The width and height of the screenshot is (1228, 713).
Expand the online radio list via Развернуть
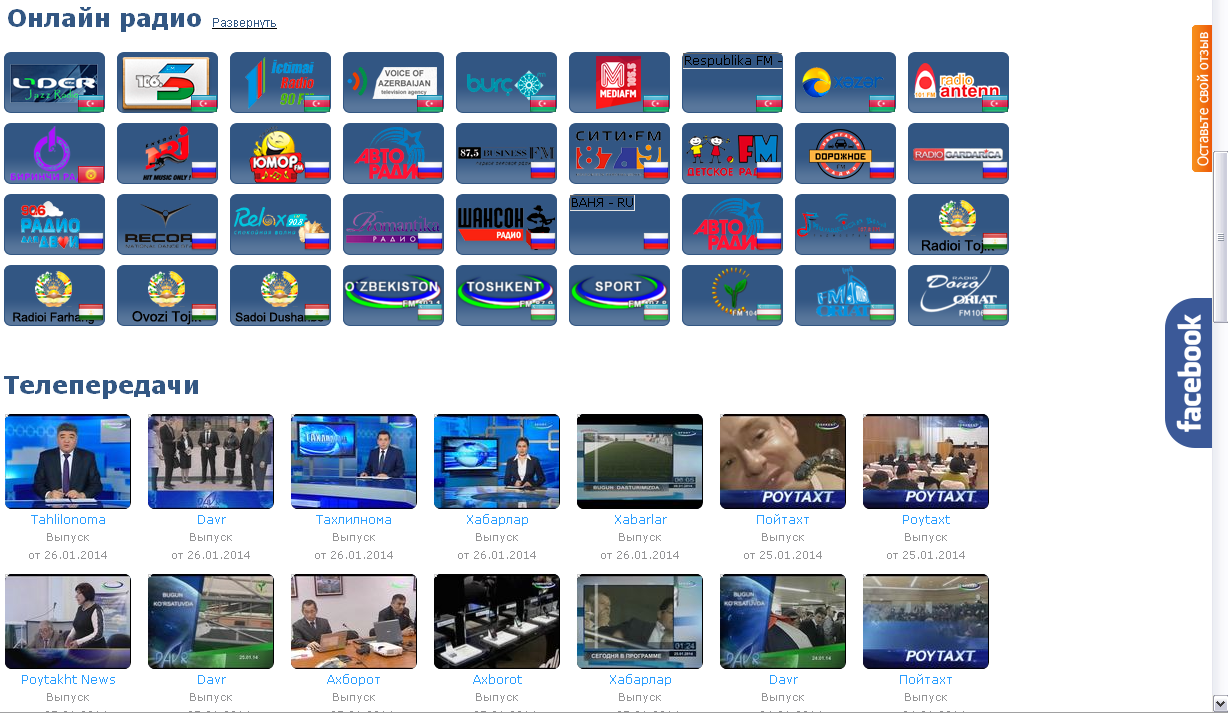click(244, 23)
